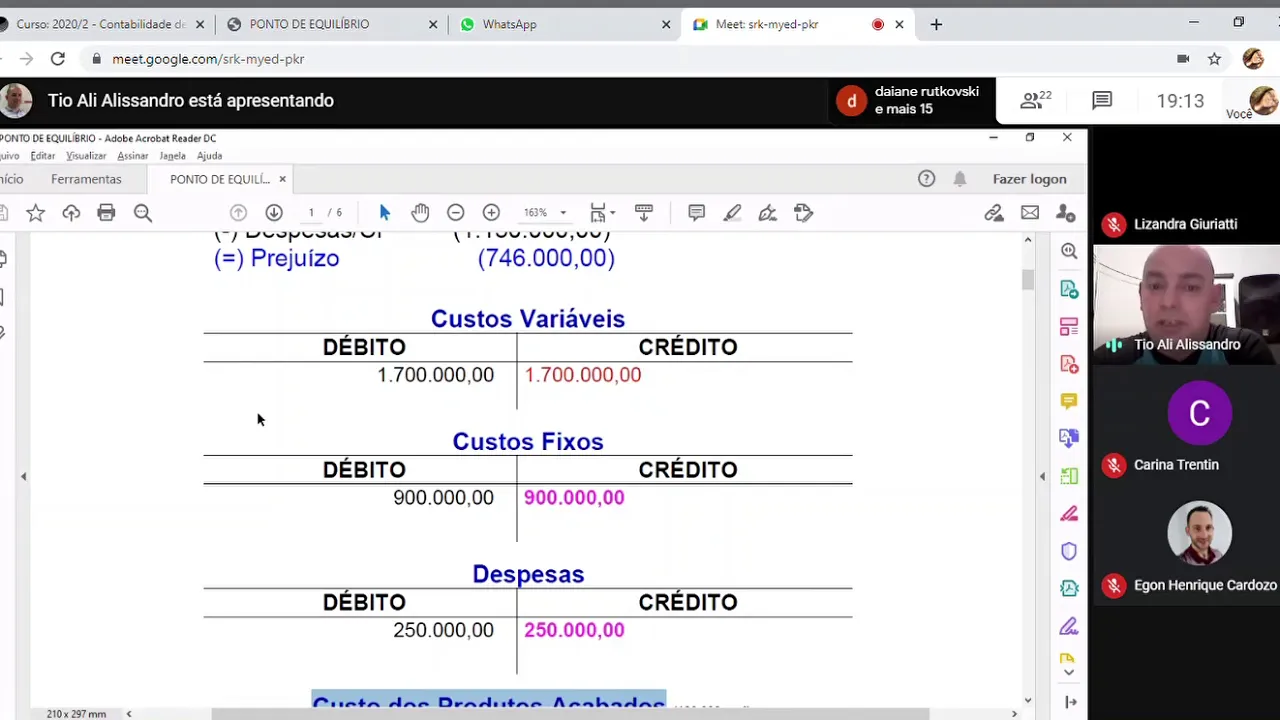
Task: Click the horizontal scrollbar at bottom
Action: coord(570,714)
